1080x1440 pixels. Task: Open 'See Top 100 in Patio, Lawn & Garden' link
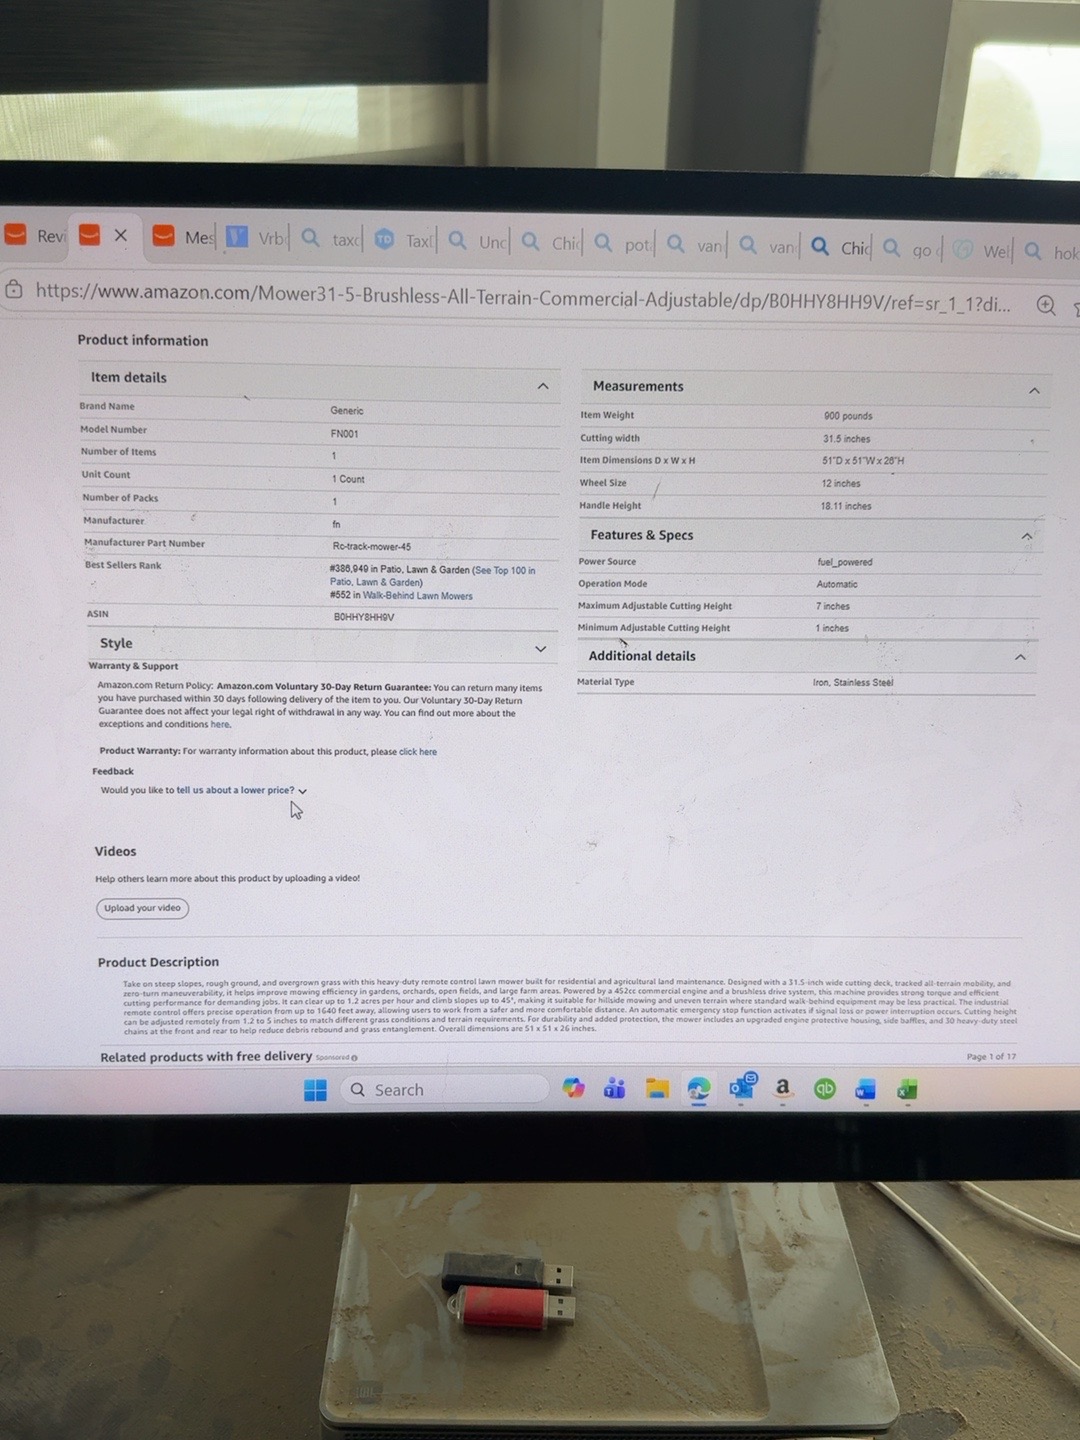click(x=432, y=576)
